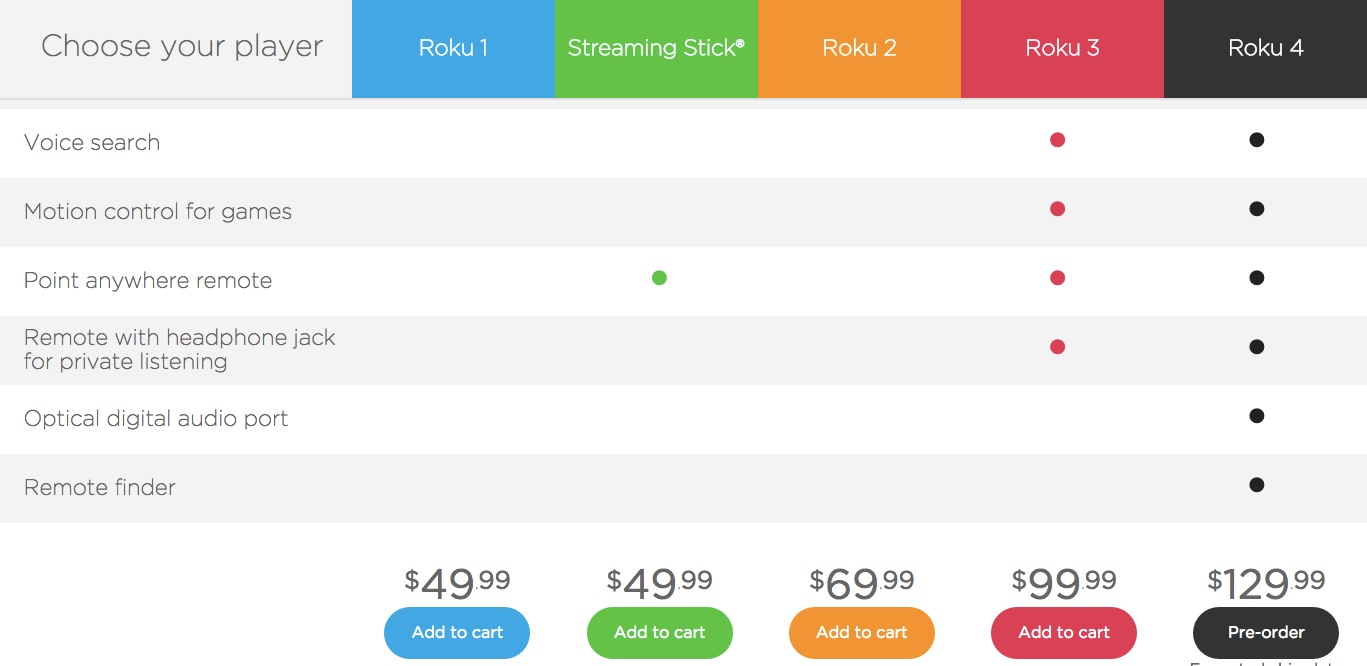The image size is (1367, 666).
Task: Click Streaming Stick point anywhere remote green dot
Action: pos(659,278)
